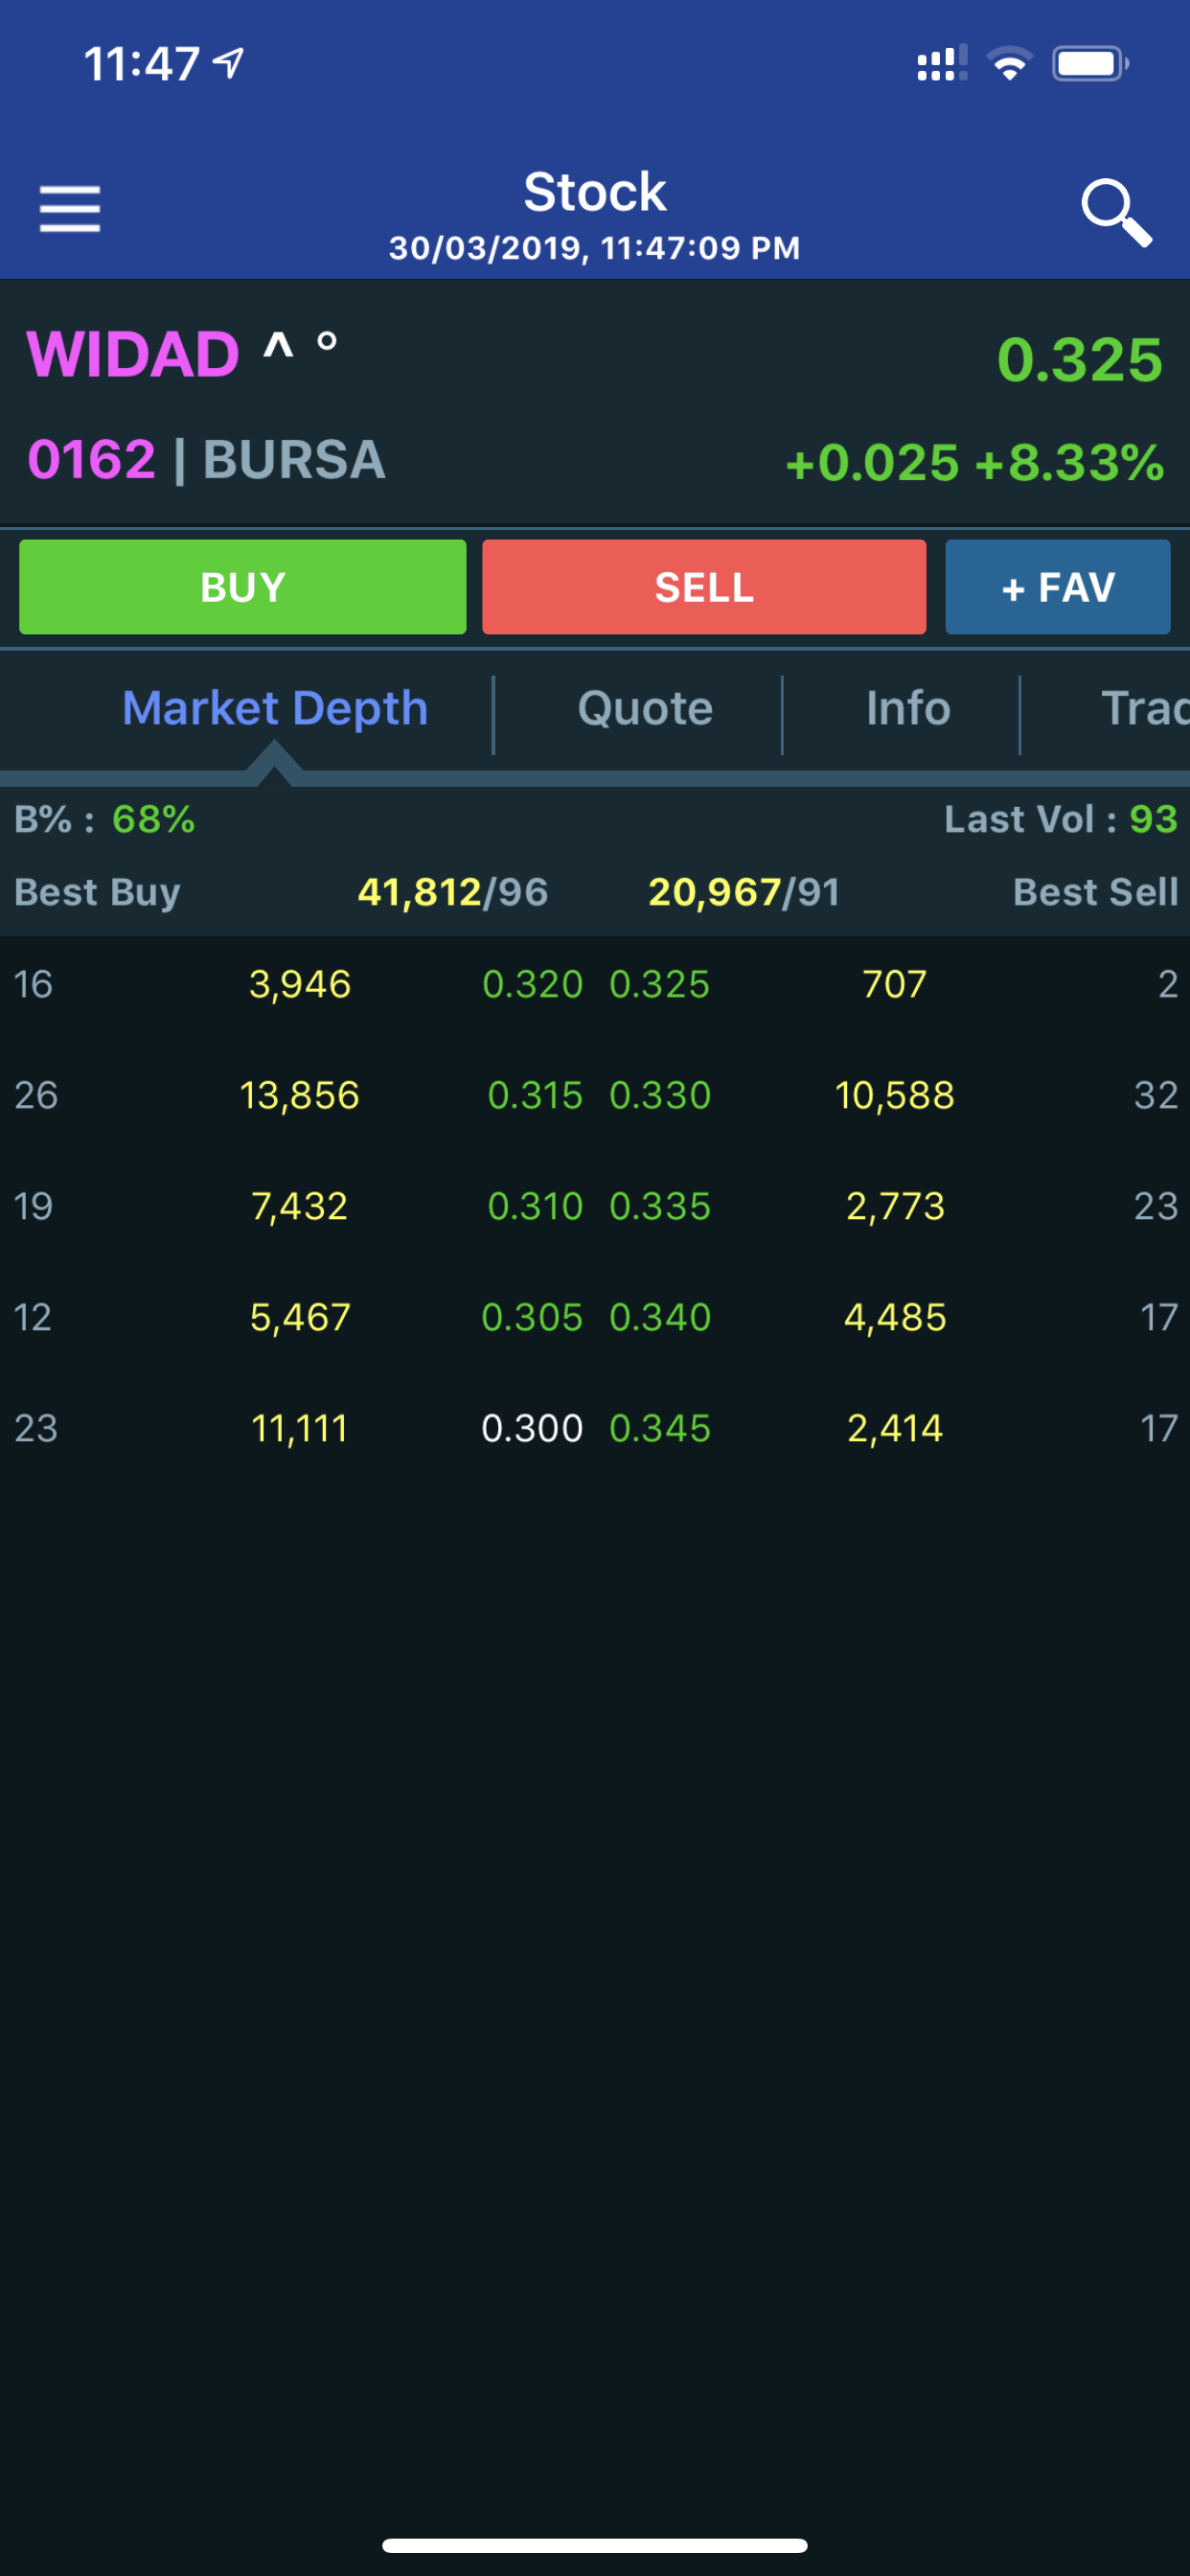Tap the Stock page title
Image resolution: width=1190 pixels, height=2576 pixels.
(595, 192)
